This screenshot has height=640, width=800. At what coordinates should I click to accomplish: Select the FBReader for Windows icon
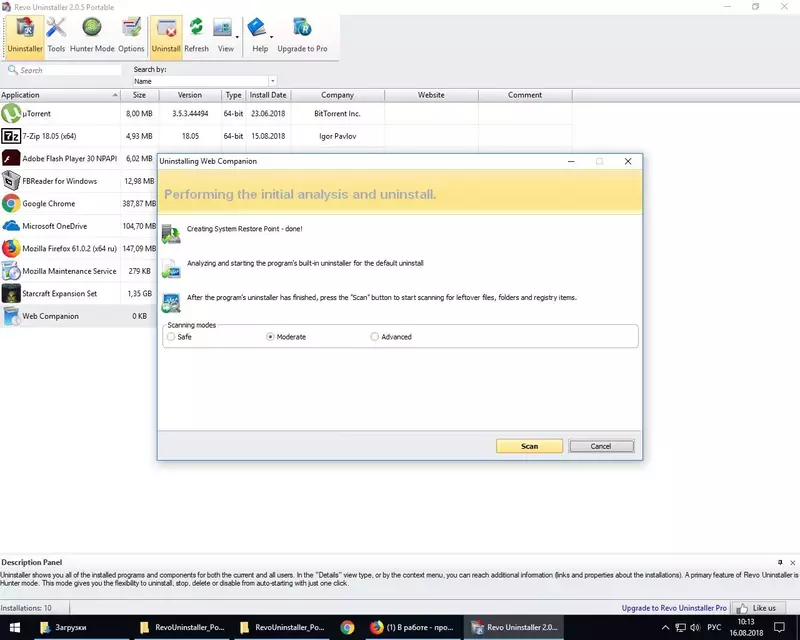tap(11, 181)
